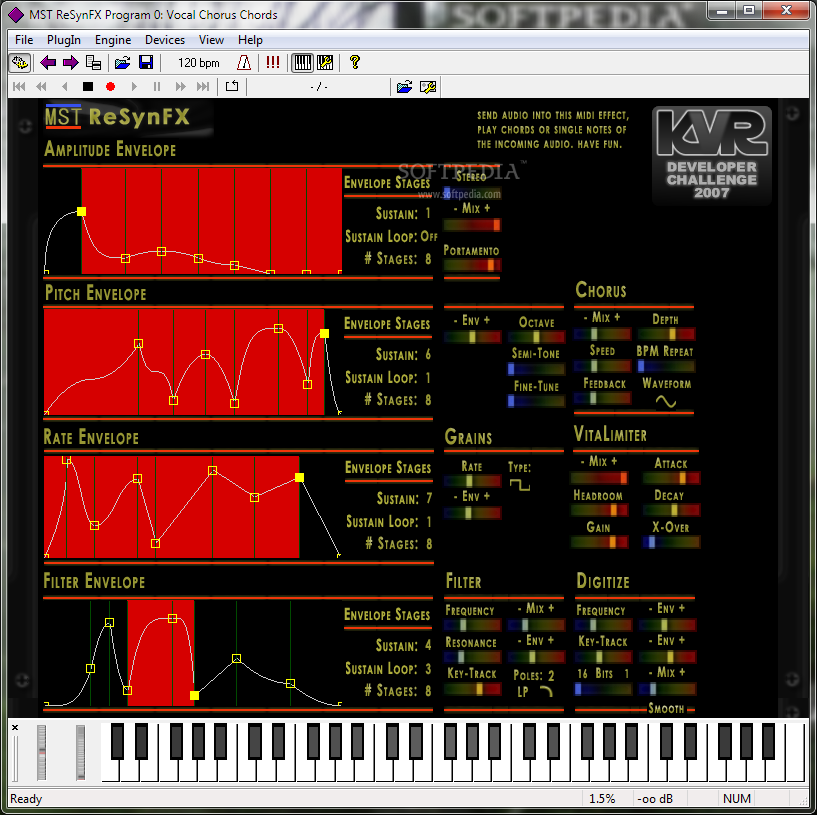Adjust the VitaLimiter Headroom slider
Viewport: 817px width, 815px height.
coord(599,510)
